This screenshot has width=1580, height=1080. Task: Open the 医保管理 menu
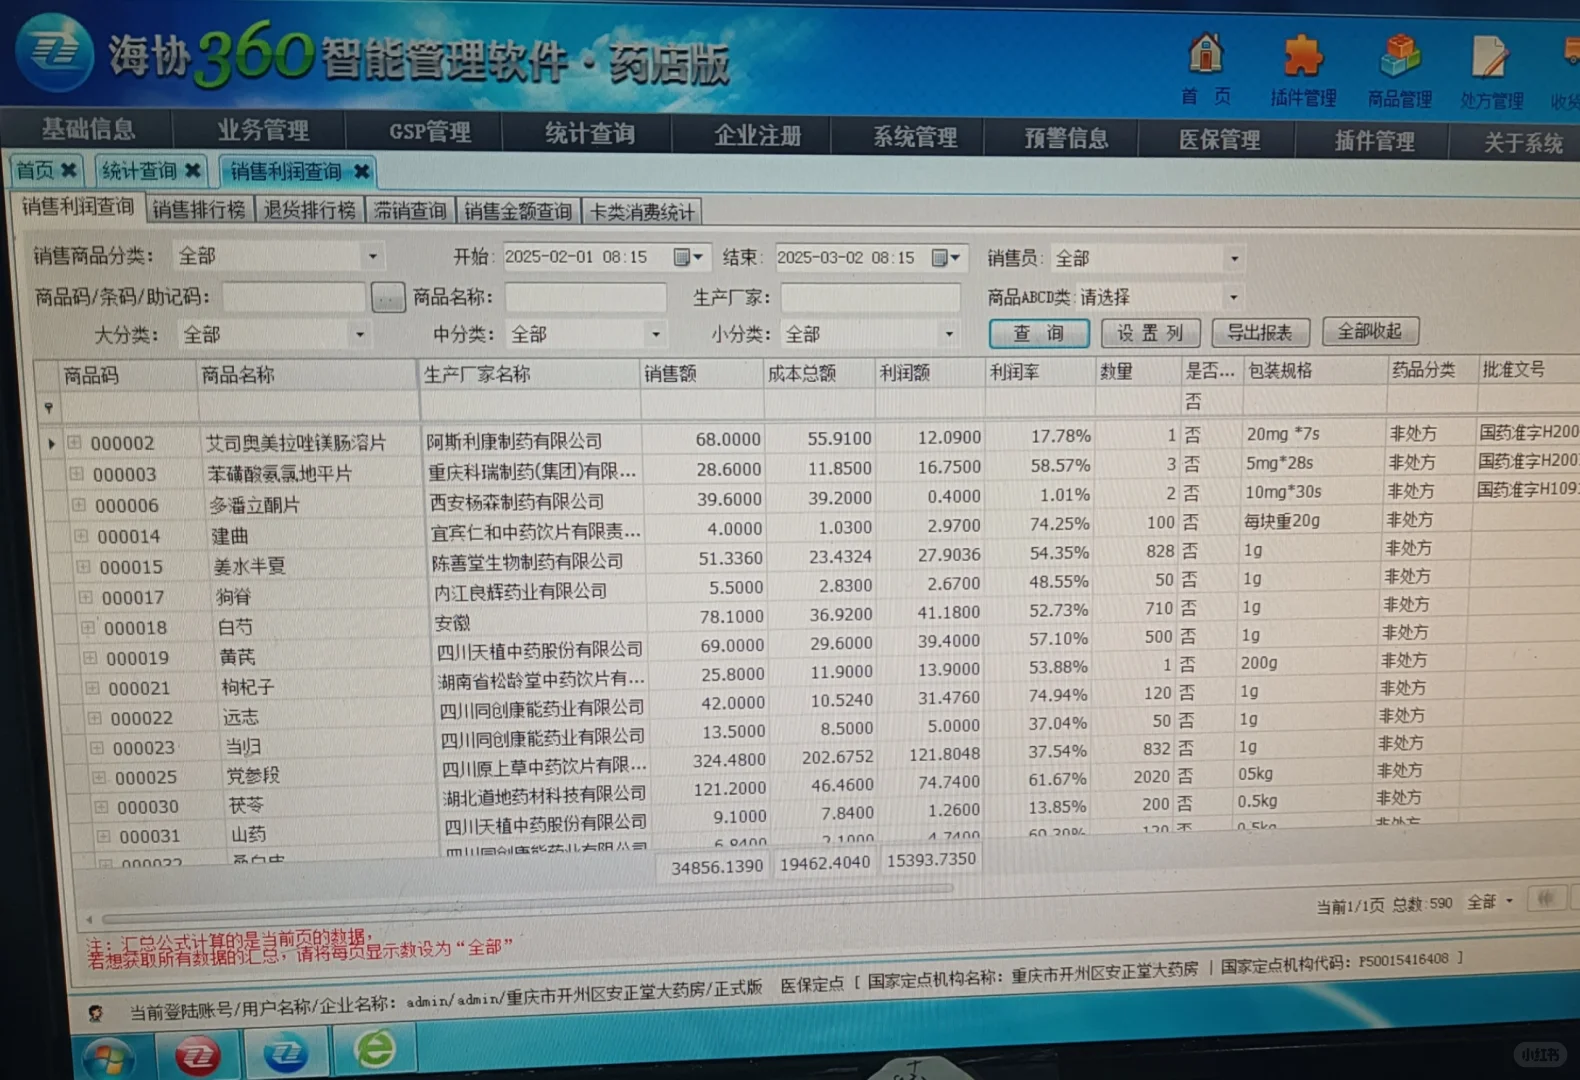click(1219, 140)
